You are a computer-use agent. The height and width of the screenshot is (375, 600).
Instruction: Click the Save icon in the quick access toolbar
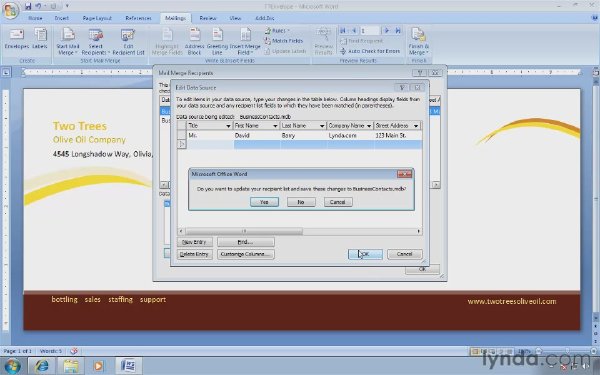click(x=28, y=6)
